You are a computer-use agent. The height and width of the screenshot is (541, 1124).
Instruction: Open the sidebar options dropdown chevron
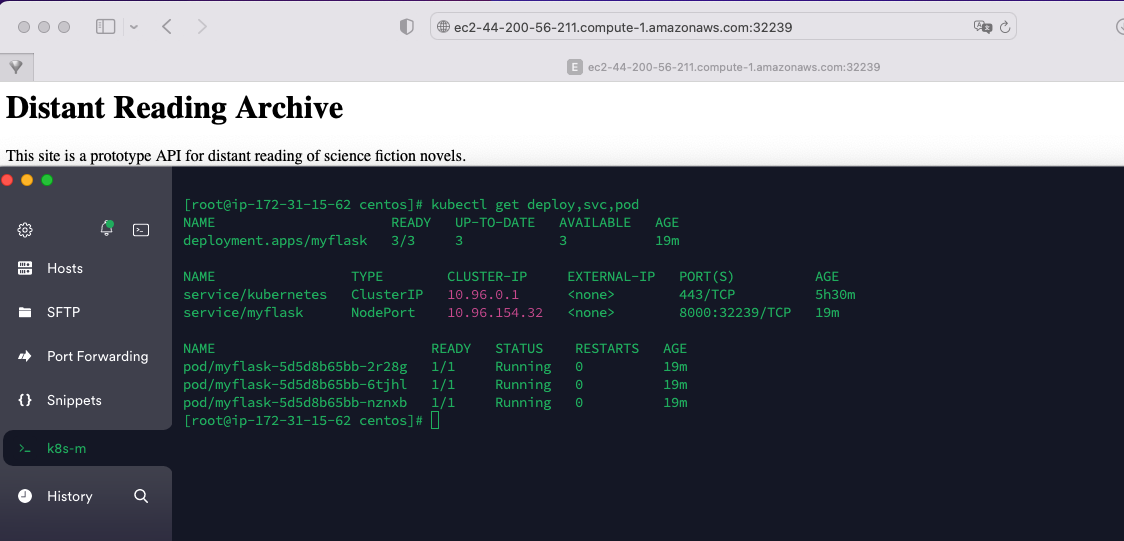[134, 27]
